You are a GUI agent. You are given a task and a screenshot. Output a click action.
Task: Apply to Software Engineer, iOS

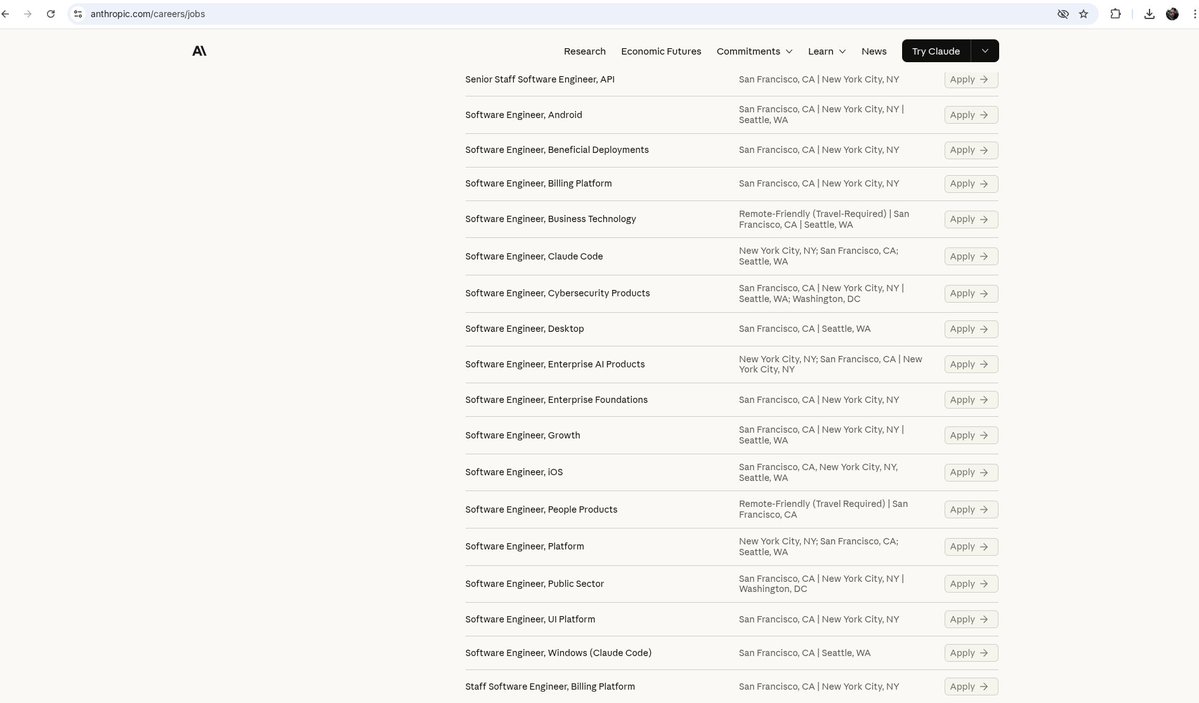pos(970,472)
